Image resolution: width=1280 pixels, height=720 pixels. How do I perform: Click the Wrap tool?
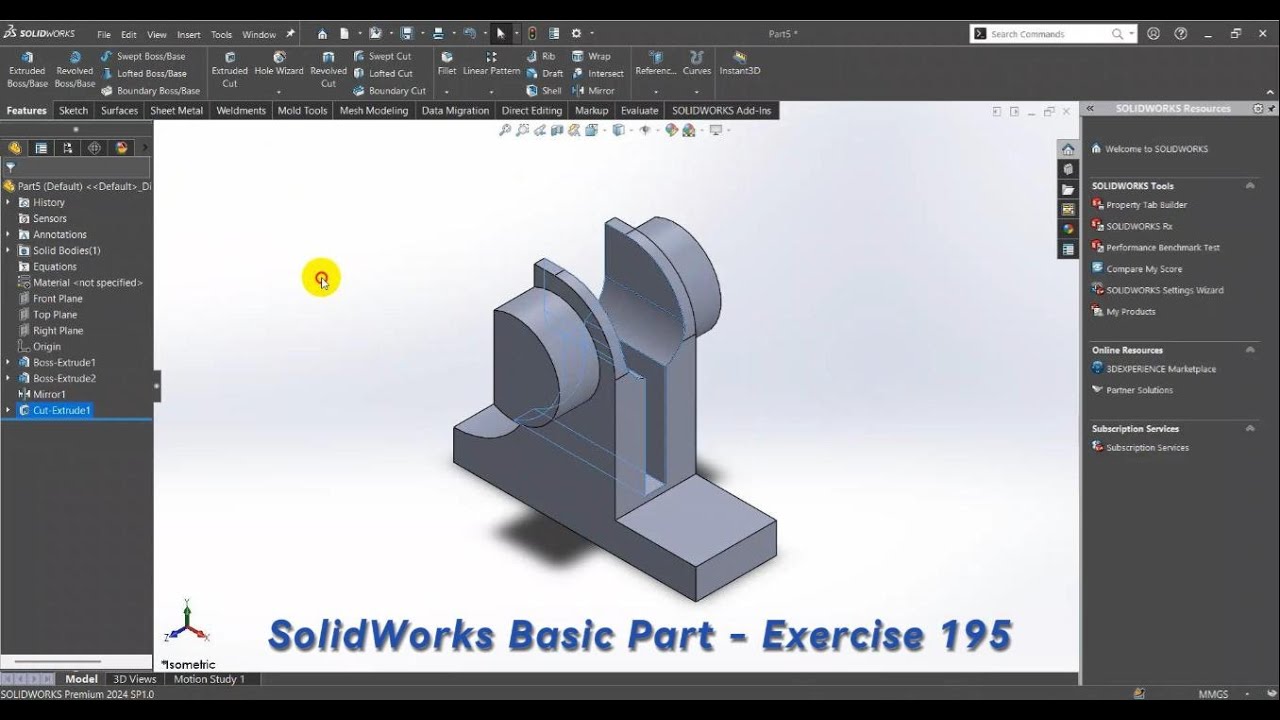point(591,56)
